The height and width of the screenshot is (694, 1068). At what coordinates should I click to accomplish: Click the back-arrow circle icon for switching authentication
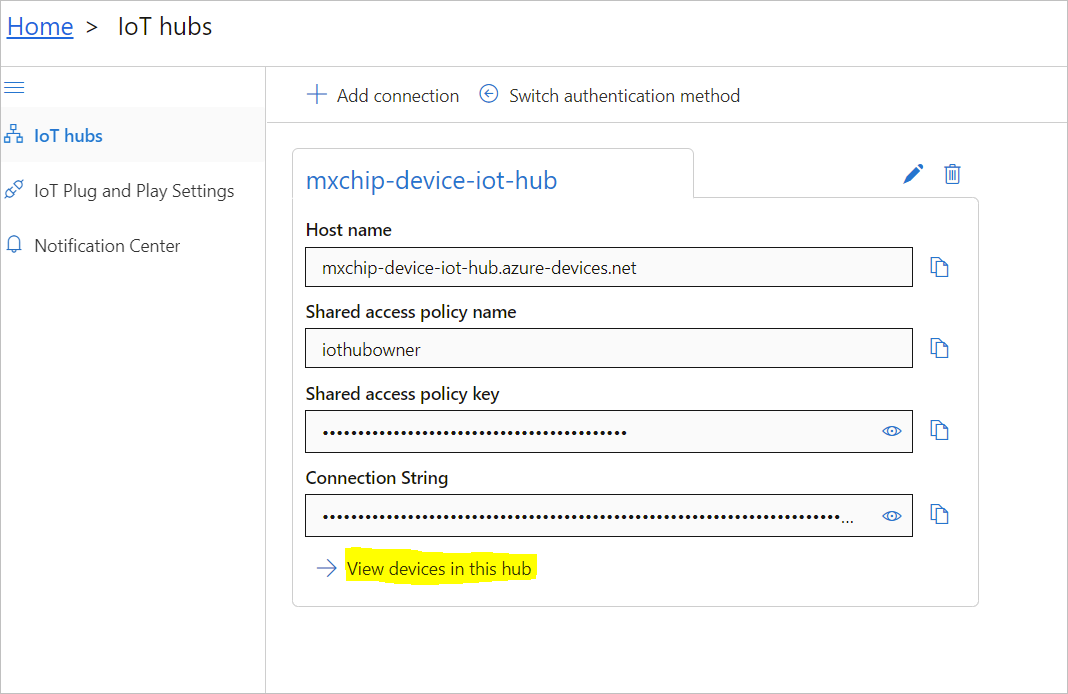pos(489,94)
